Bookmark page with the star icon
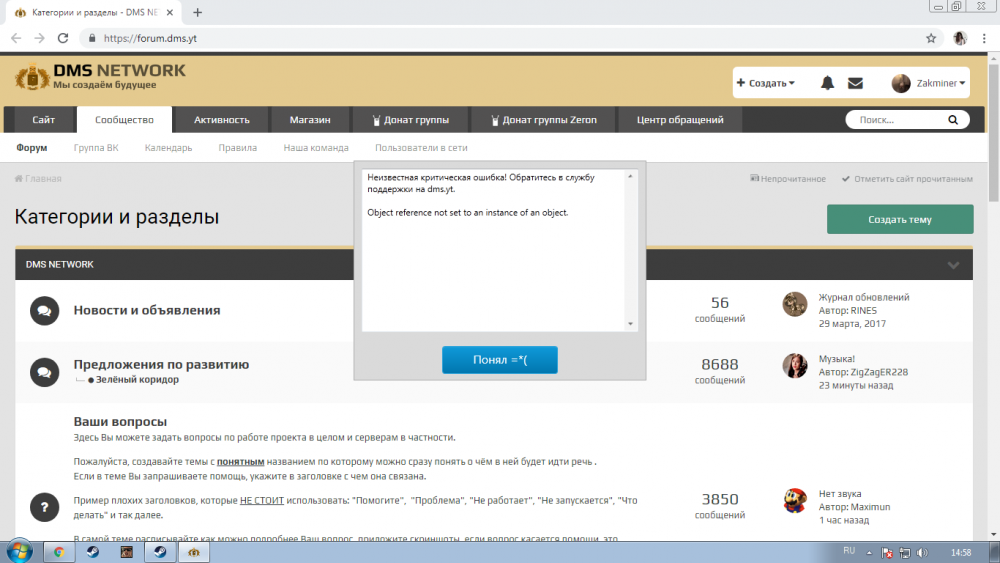The width and height of the screenshot is (1000, 563). pos(931,38)
